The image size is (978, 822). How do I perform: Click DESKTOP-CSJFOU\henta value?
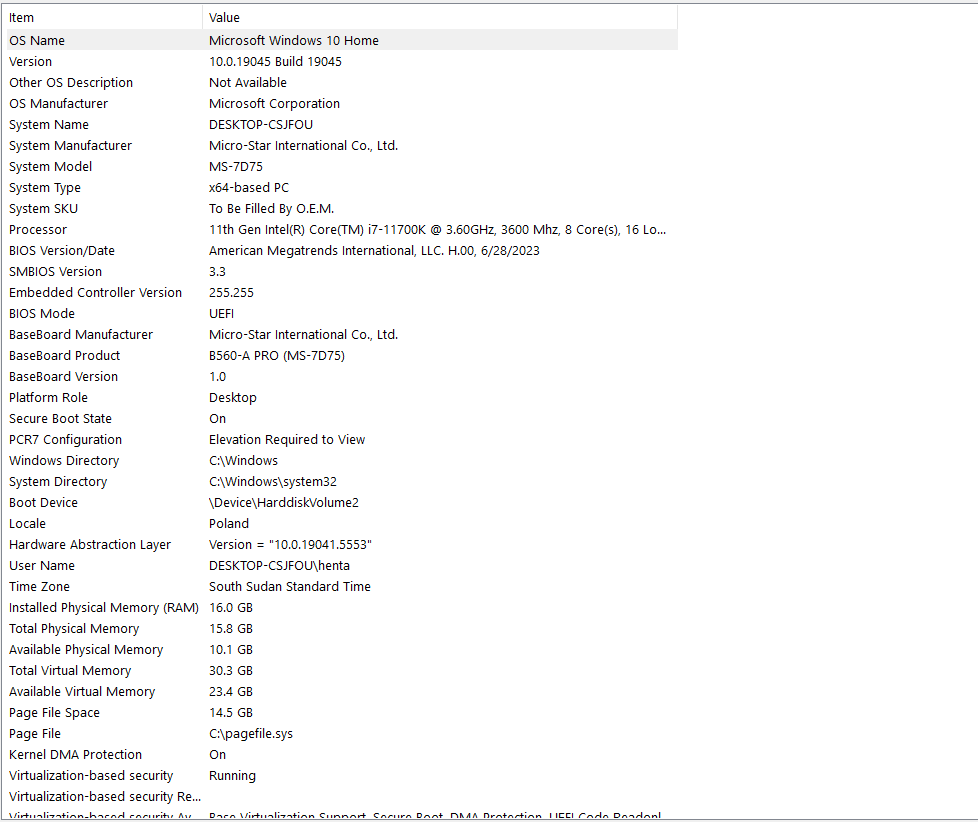(279, 566)
